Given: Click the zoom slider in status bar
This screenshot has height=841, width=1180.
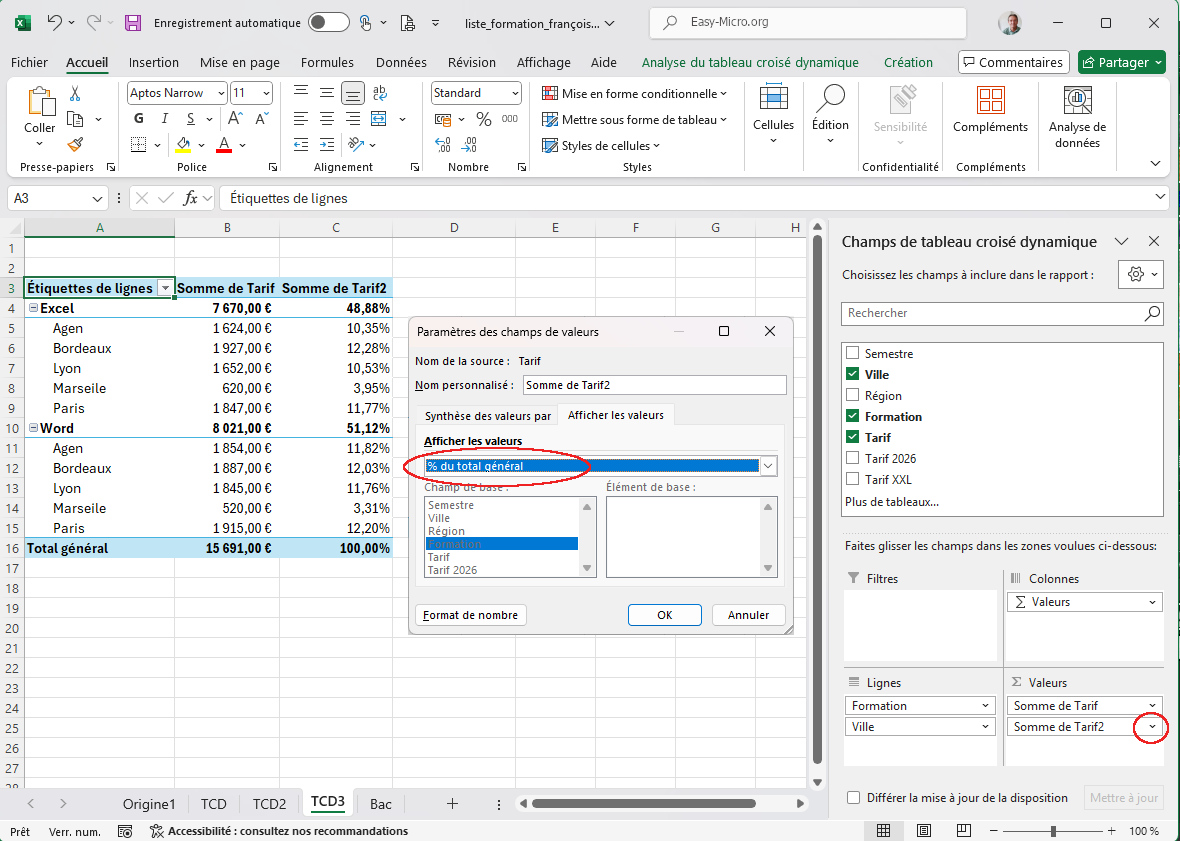Looking at the screenshot, I should click(1053, 831).
